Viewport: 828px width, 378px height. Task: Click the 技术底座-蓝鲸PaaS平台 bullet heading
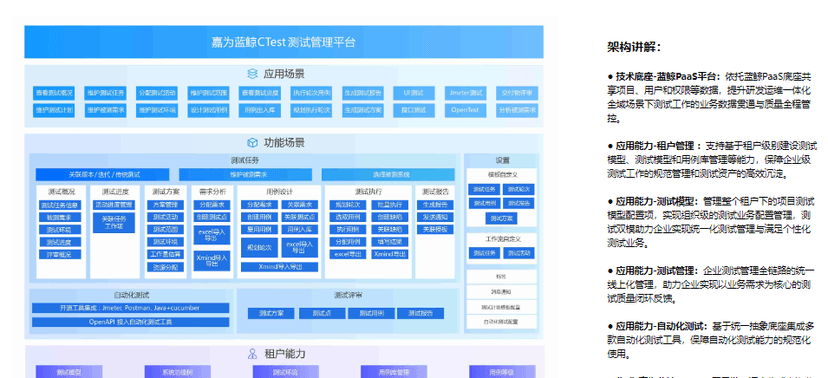668,77
